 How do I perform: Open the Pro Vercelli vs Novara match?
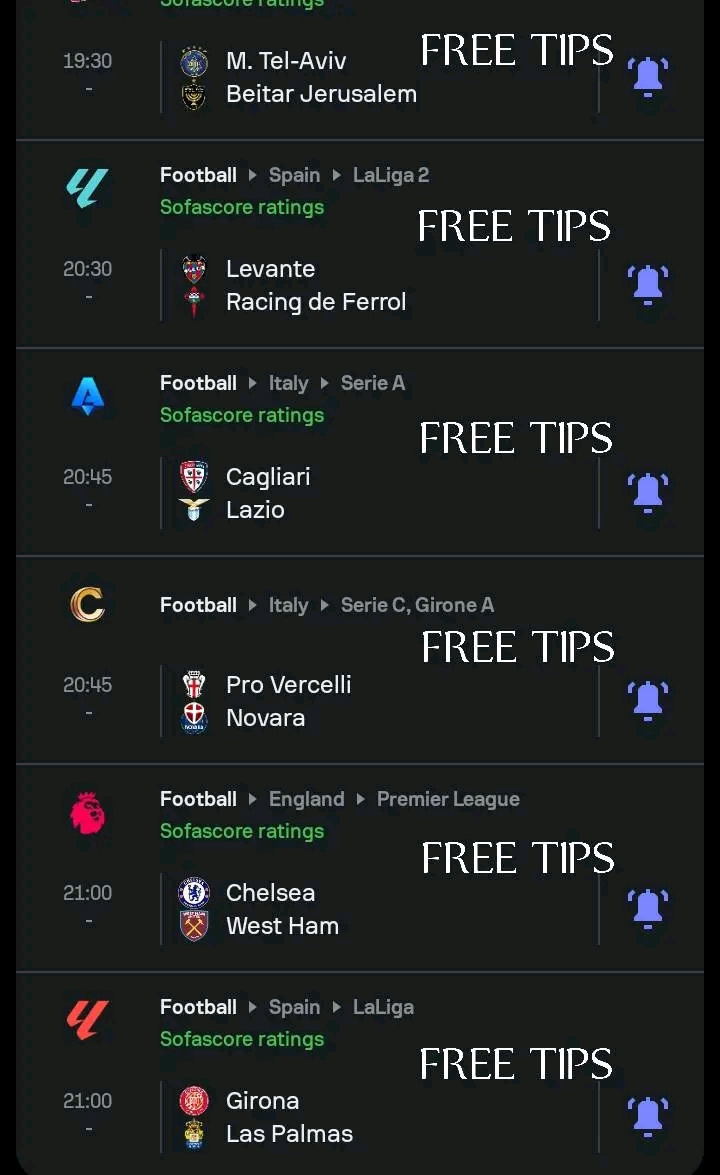(x=288, y=701)
